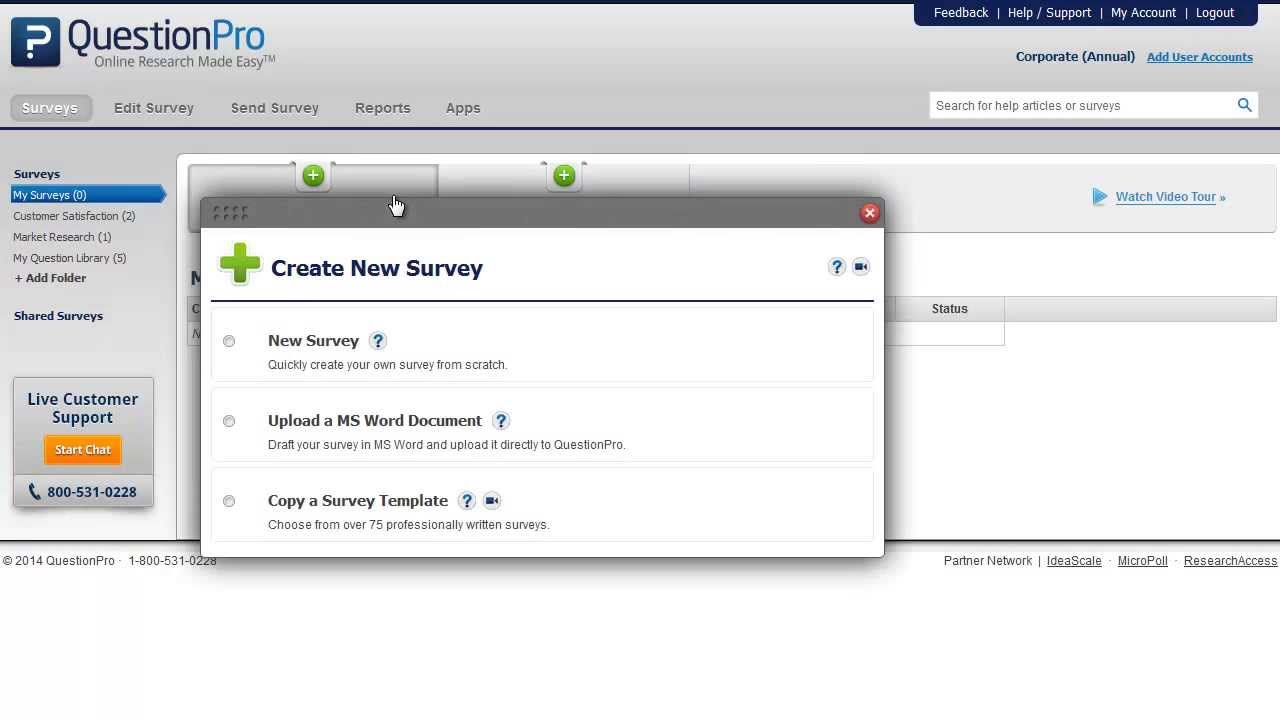Open Help / Support link
The image size is (1280, 720).
1049,13
